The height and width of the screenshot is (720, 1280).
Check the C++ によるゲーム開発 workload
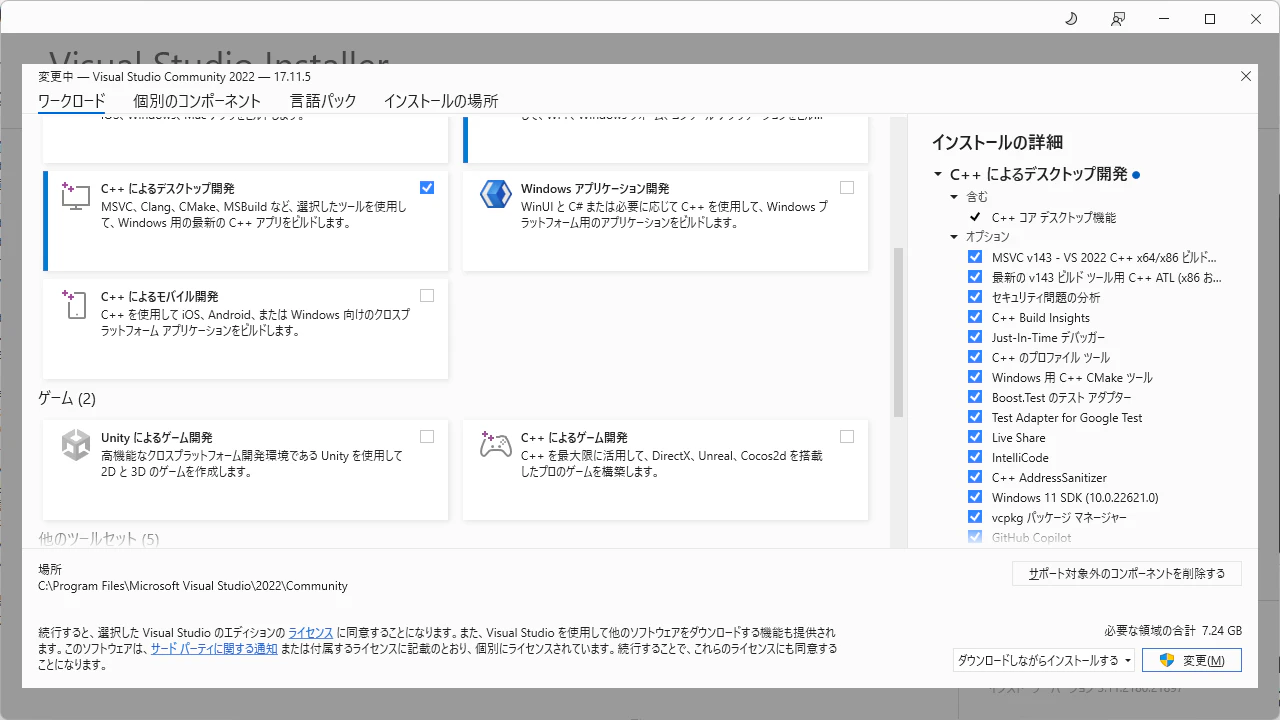[x=848, y=436]
